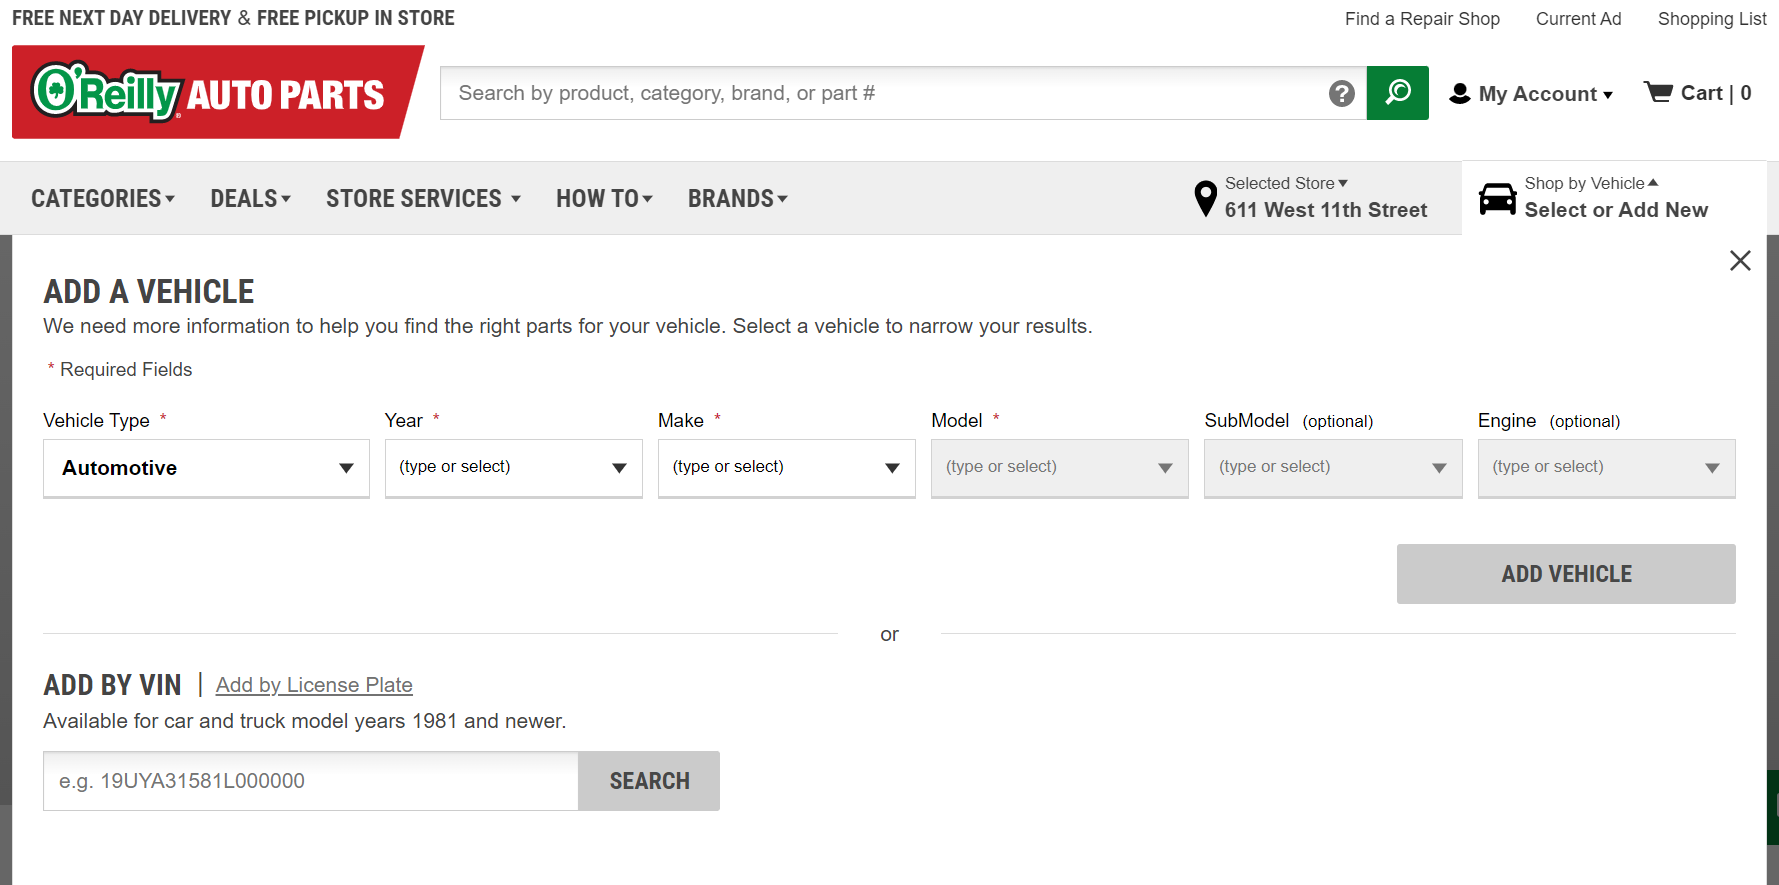Screen dimensions: 1779x885
Task: Click the green search magnifier button
Action: [x=1397, y=93]
